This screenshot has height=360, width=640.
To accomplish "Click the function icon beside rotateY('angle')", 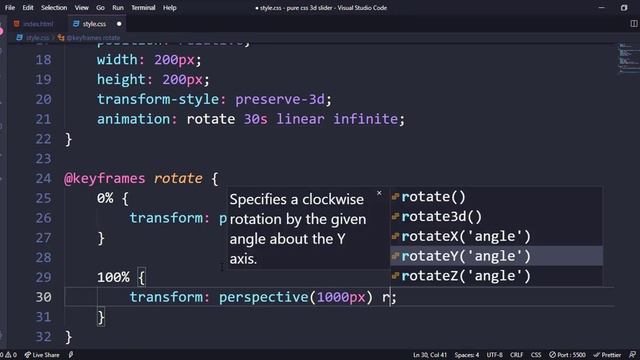I will tap(395, 256).
